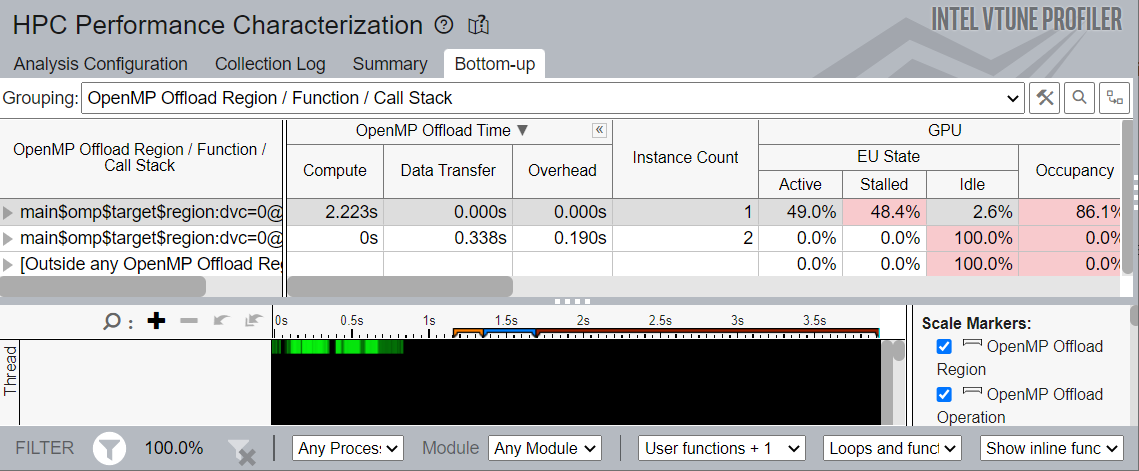
Task: Click the Compute column header
Action: [335, 171]
